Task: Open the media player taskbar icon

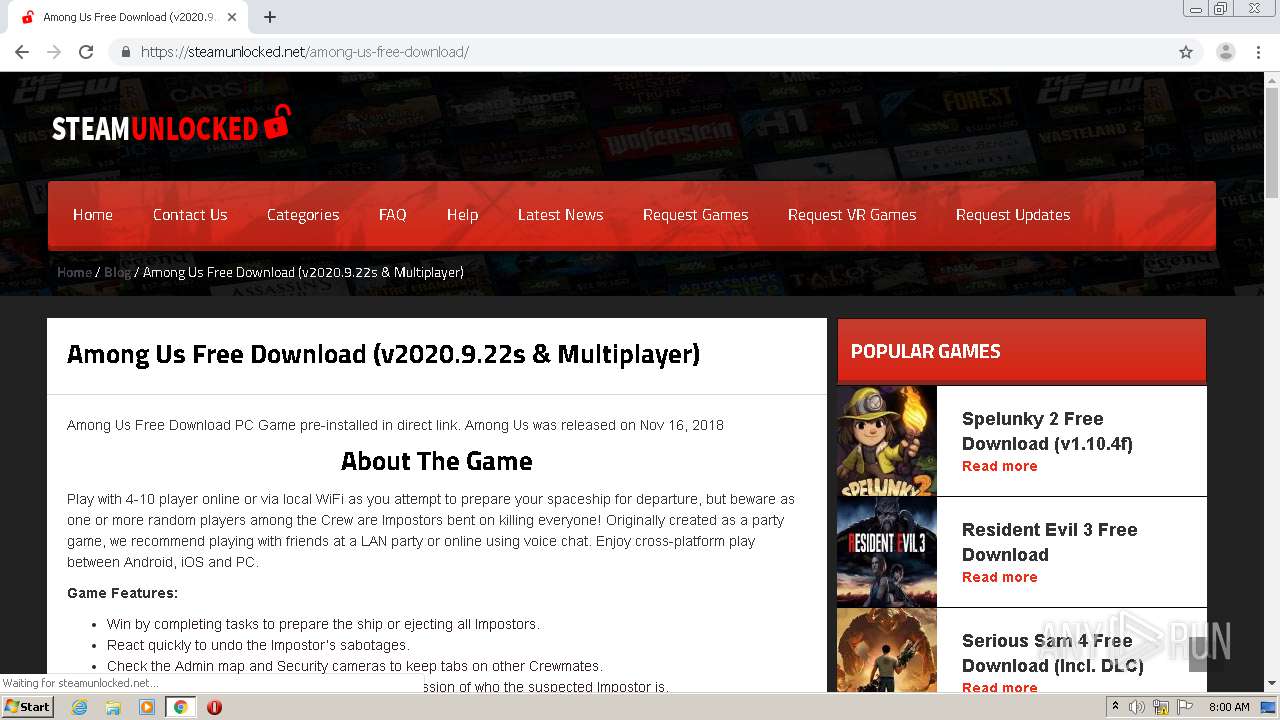Action: point(147,707)
